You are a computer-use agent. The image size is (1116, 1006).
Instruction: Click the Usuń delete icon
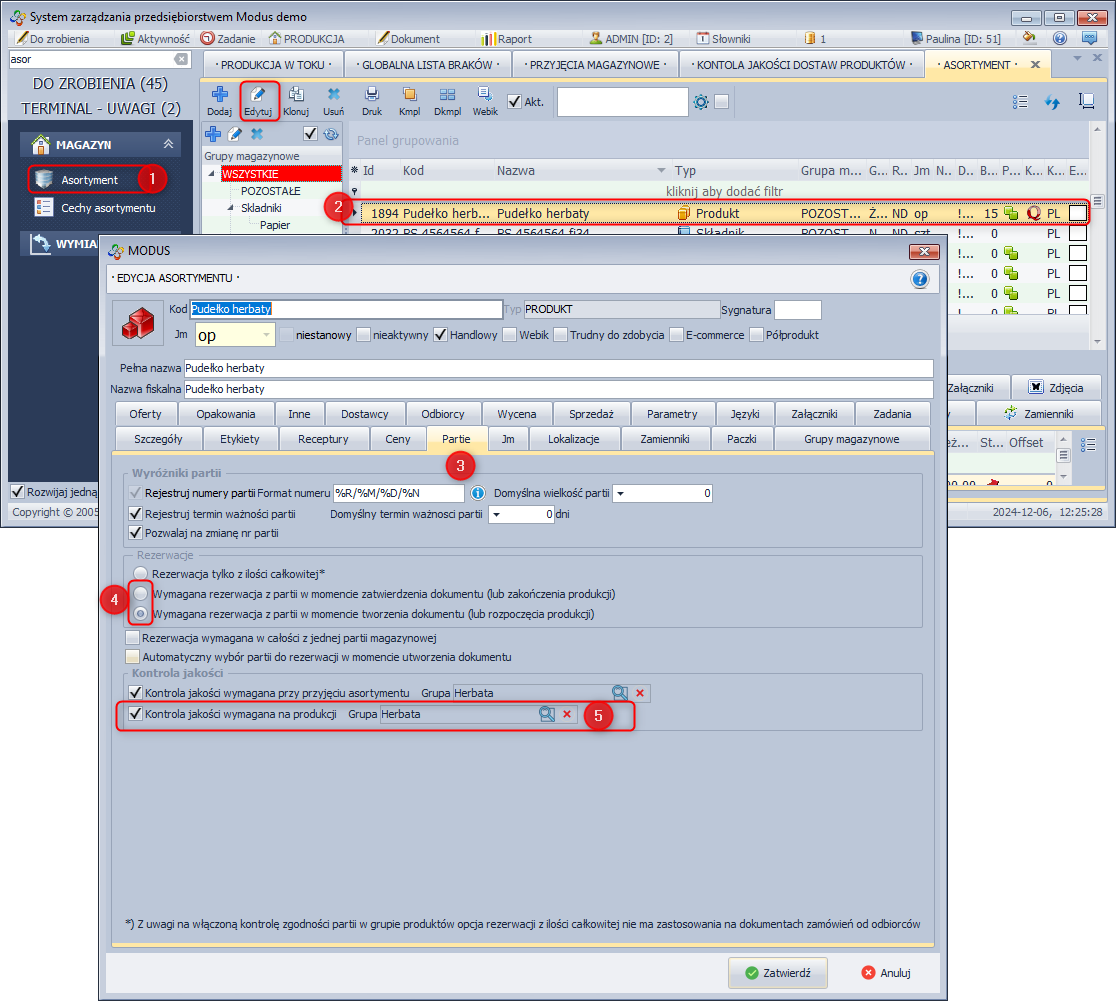click(334, 96)
